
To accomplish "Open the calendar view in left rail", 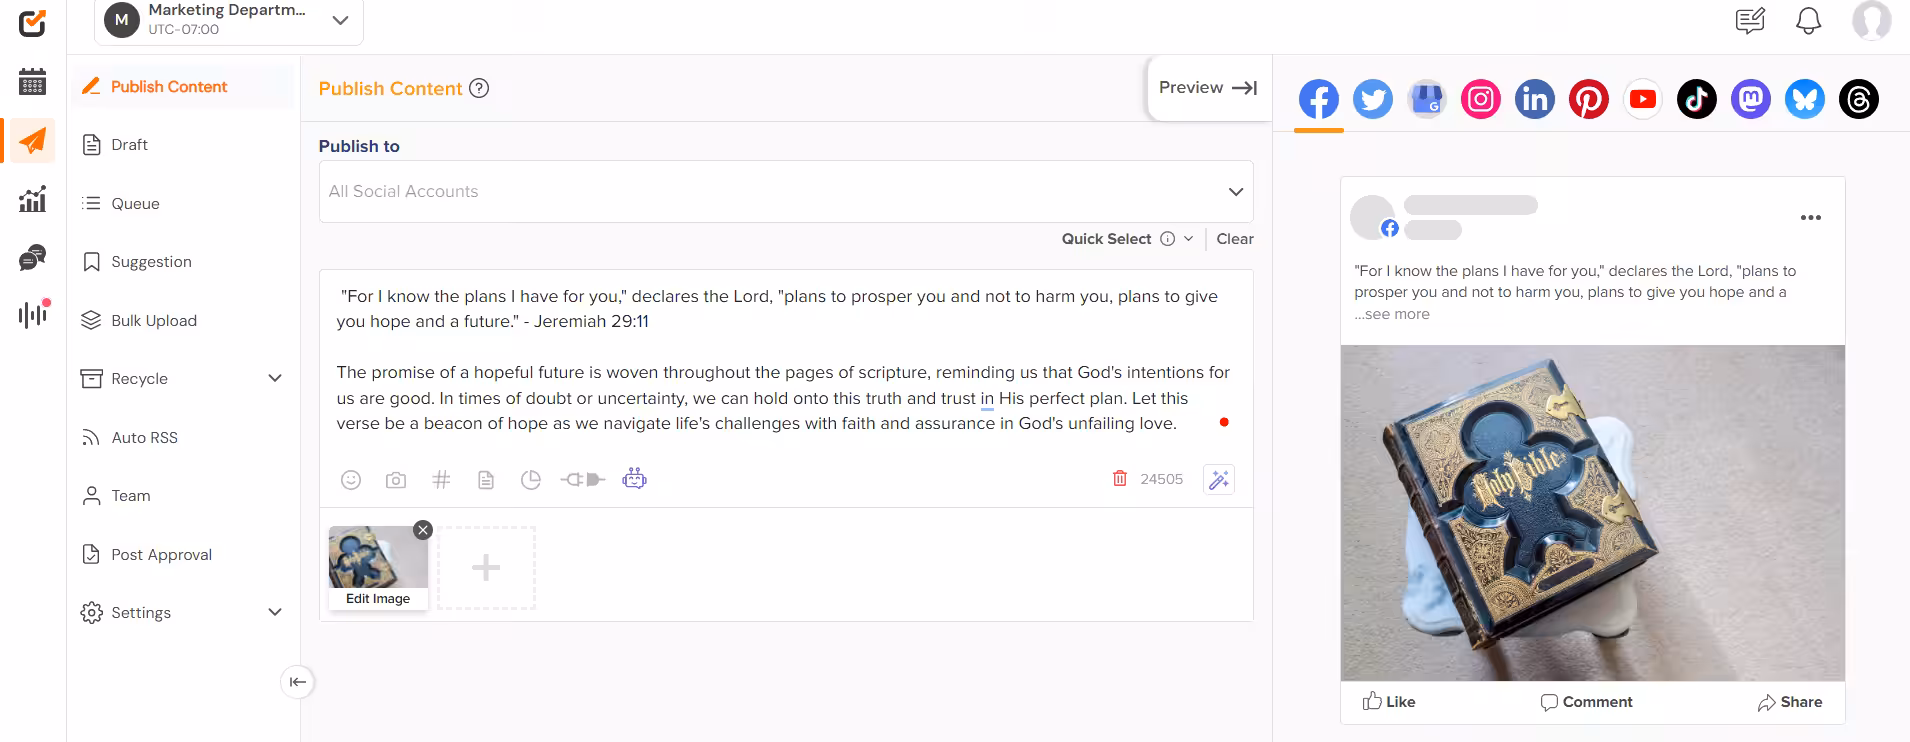I will 32,82.
